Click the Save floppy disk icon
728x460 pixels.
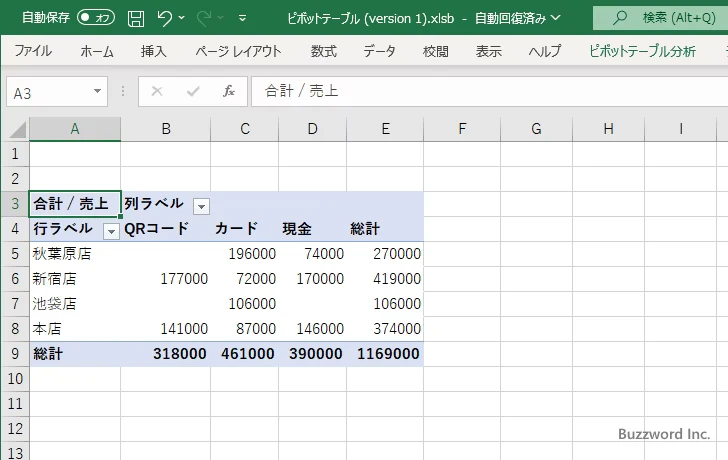(x=136, y=19)
